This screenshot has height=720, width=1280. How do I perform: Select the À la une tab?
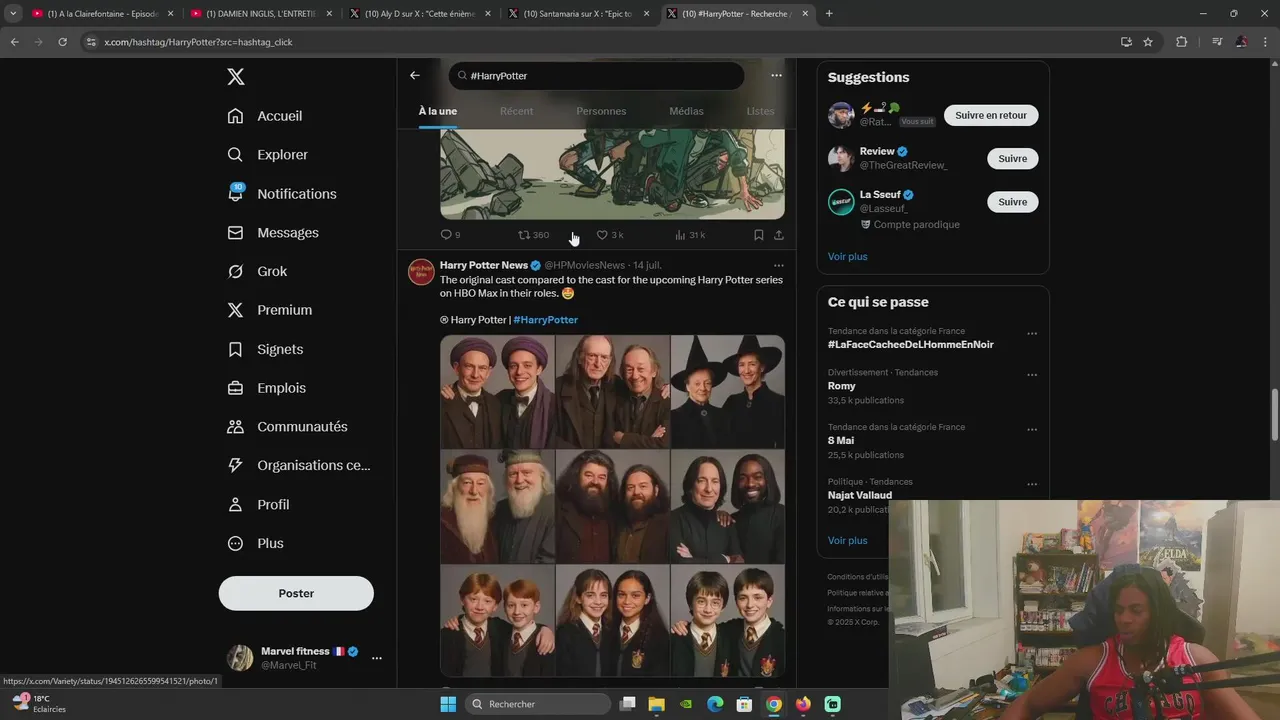pos(438,111)
